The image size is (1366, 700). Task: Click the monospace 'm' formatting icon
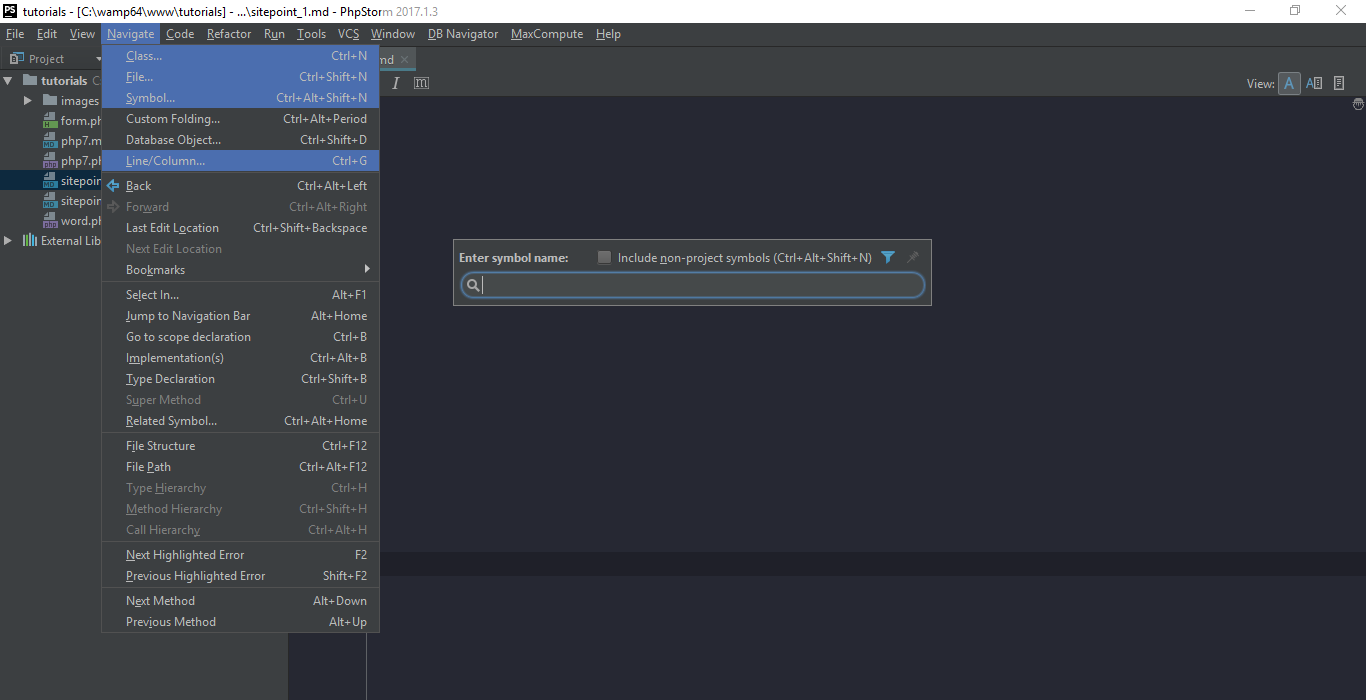[x=421, y=83]
